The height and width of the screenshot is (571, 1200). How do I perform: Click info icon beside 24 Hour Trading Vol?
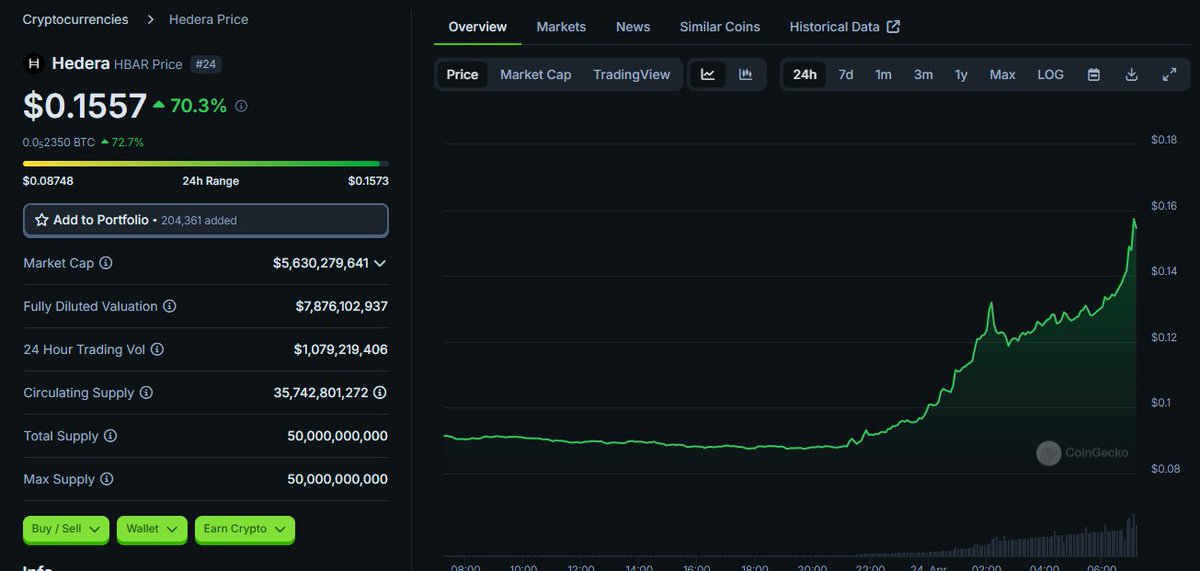click(x=157, y=350)
